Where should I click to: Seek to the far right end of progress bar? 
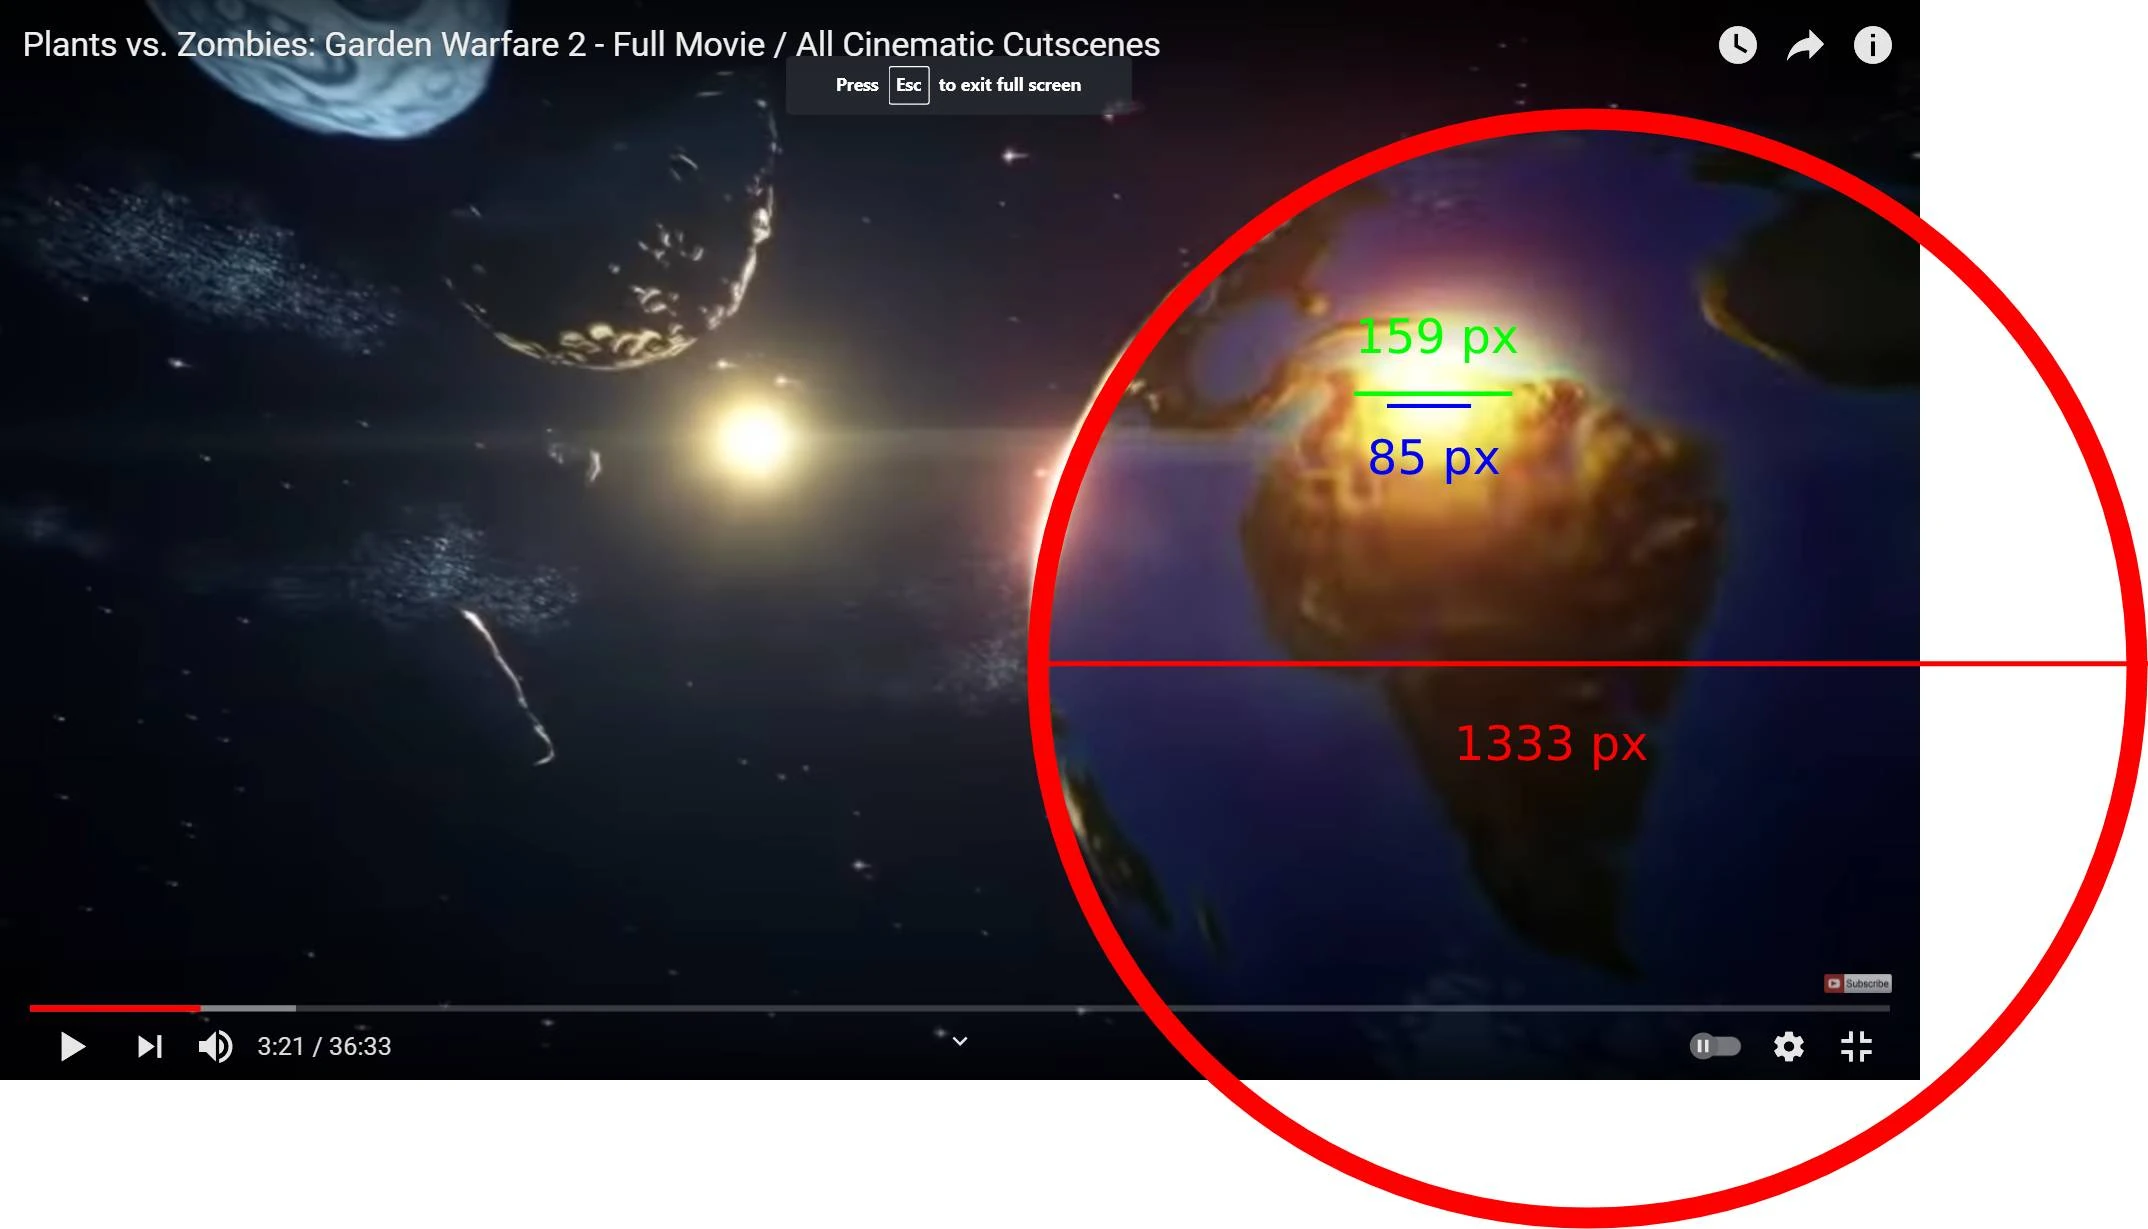click(1886, 1008)
